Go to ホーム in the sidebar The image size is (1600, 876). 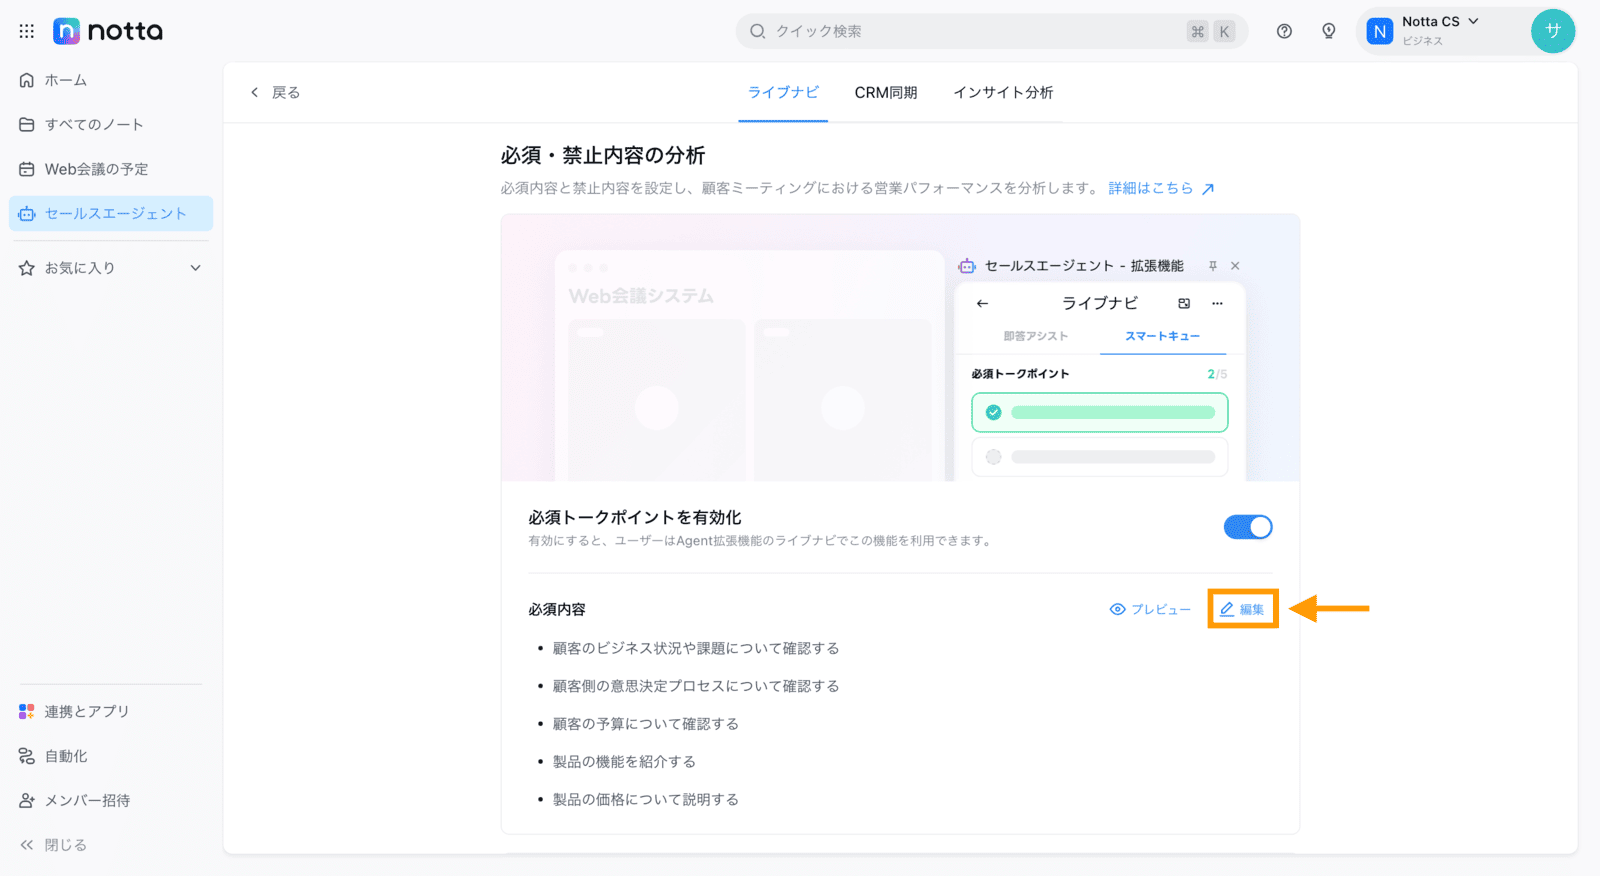pos(111,80)
